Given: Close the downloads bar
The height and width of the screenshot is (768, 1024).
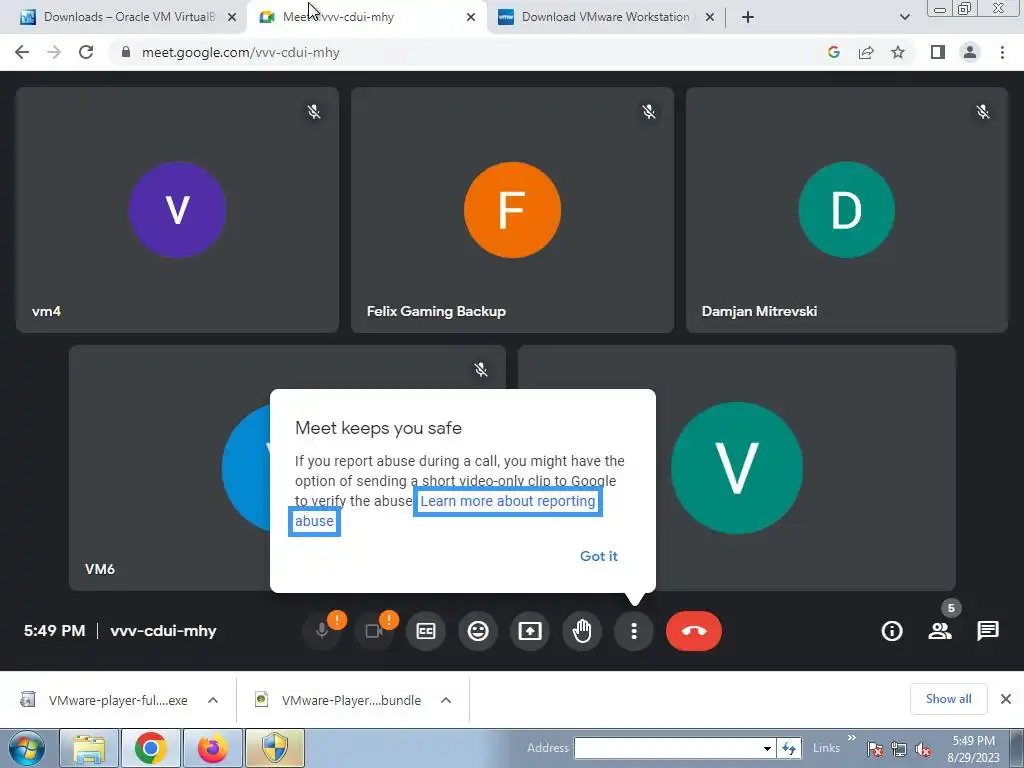Looking at the screenshot, I should coord(1006,699).
